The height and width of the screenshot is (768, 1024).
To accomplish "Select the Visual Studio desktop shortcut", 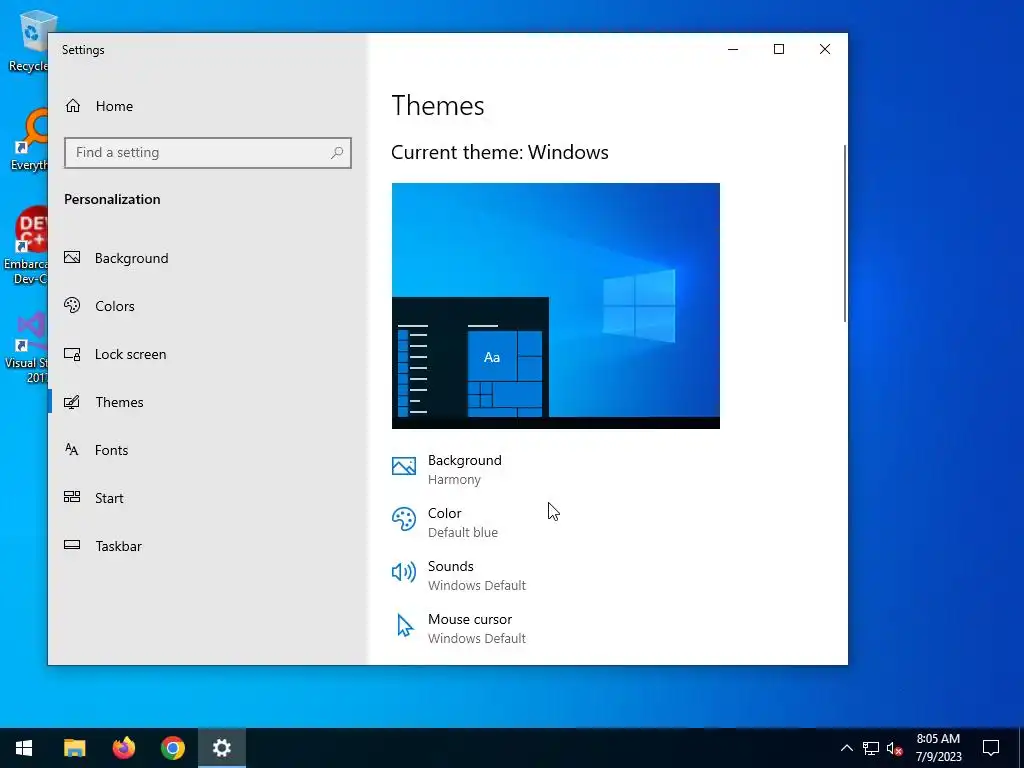I will pos(26,348).
